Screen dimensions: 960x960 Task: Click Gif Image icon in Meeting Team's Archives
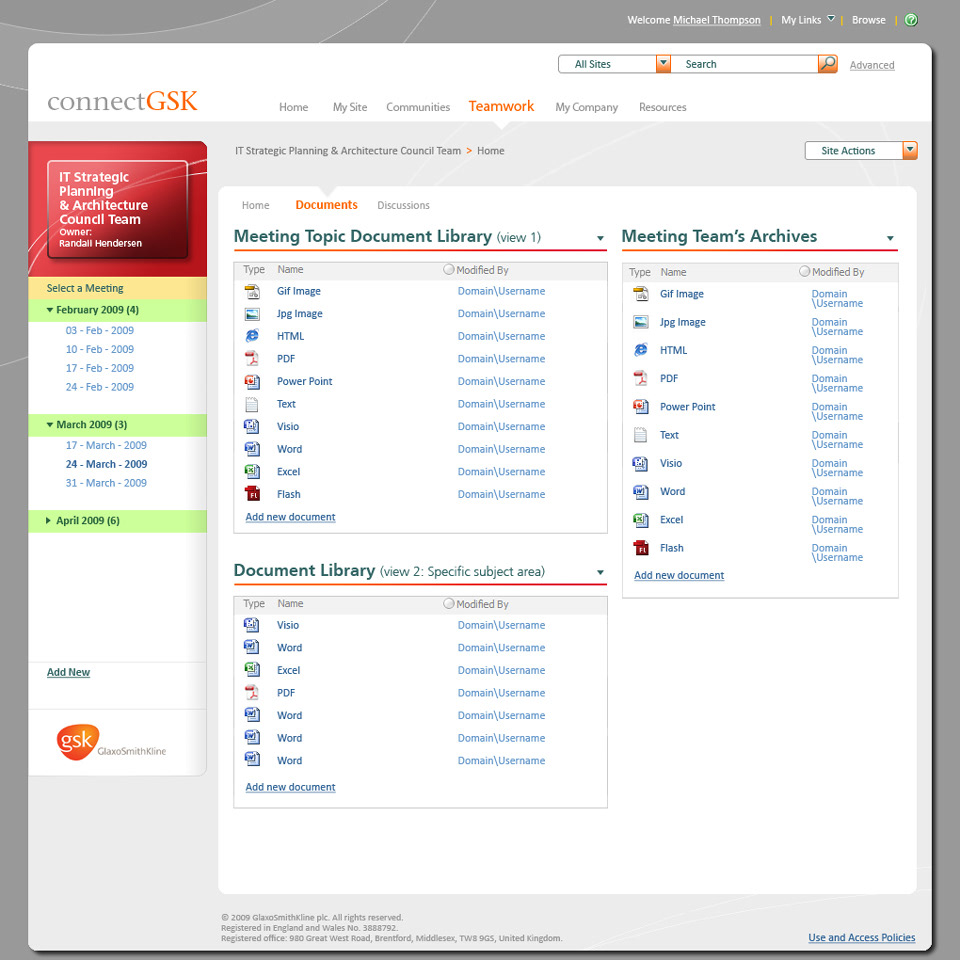point(640,294)
